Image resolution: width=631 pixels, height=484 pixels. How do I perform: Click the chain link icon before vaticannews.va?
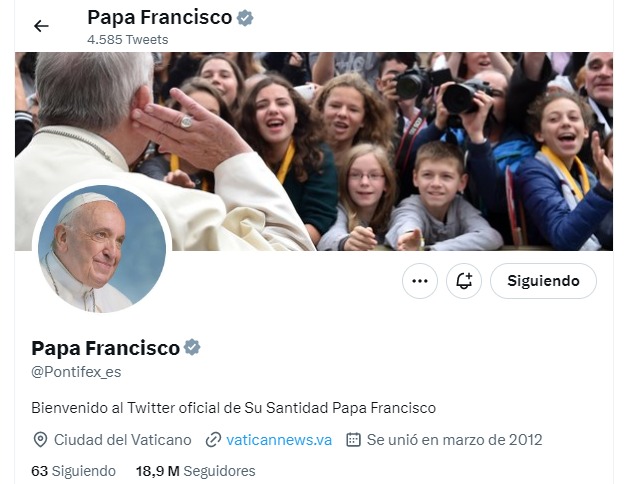point(213,440)
